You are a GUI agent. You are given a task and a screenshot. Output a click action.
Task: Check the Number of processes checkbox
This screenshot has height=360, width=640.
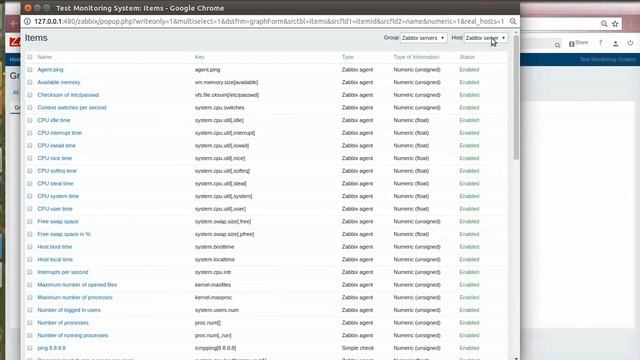coord(29,323)
